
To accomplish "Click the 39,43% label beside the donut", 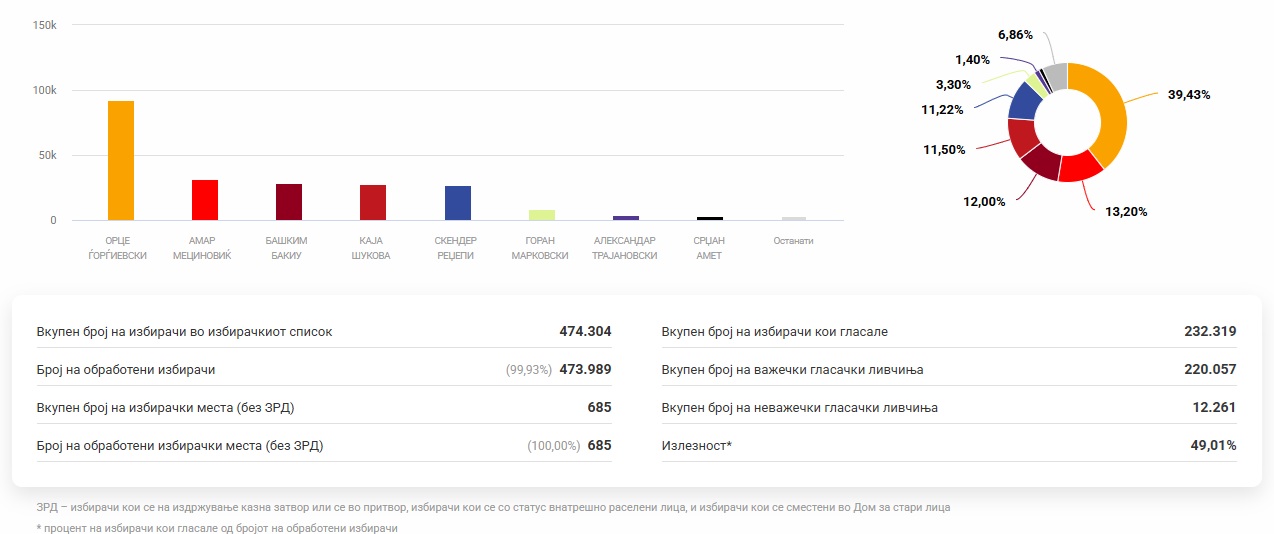I will tap(1188, 95).
